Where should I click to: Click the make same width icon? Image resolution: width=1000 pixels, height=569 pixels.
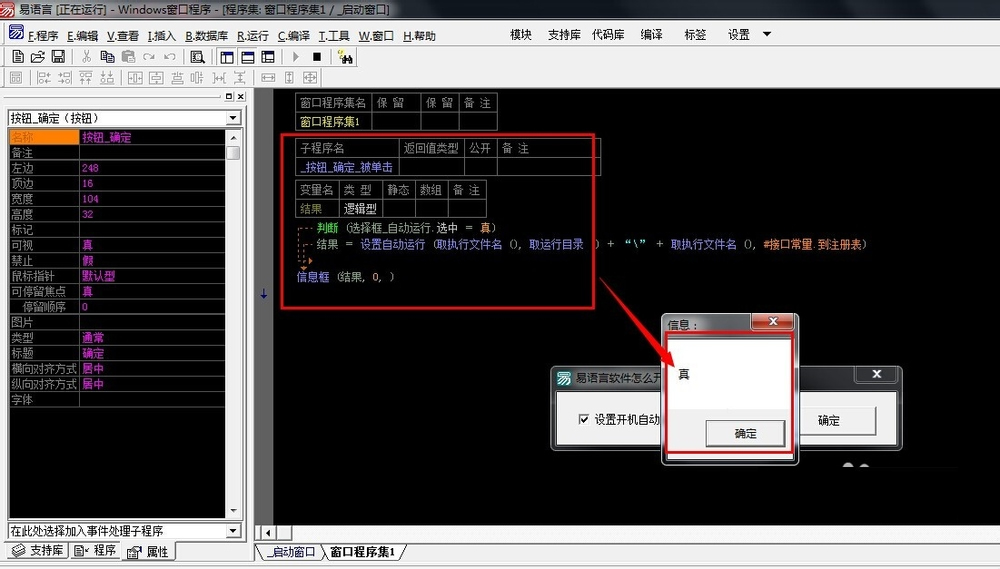click(x=268, y=78)
